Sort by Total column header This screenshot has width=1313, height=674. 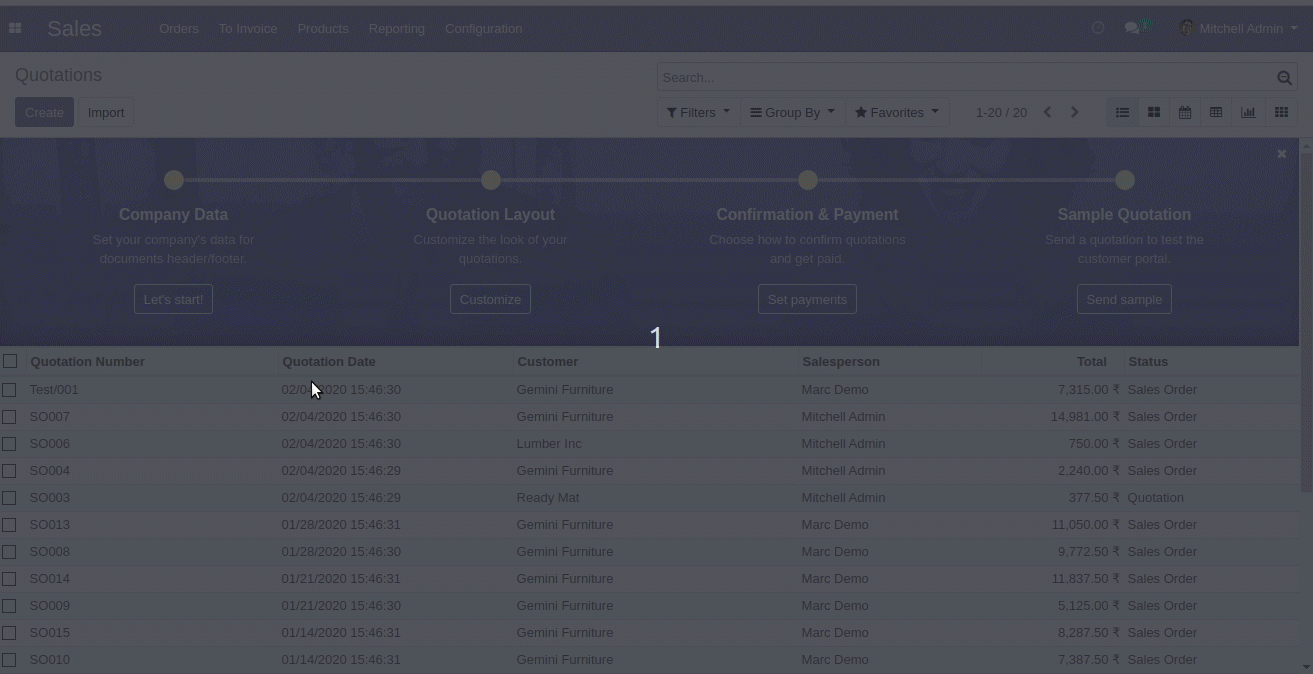(x=1091, y=361)
